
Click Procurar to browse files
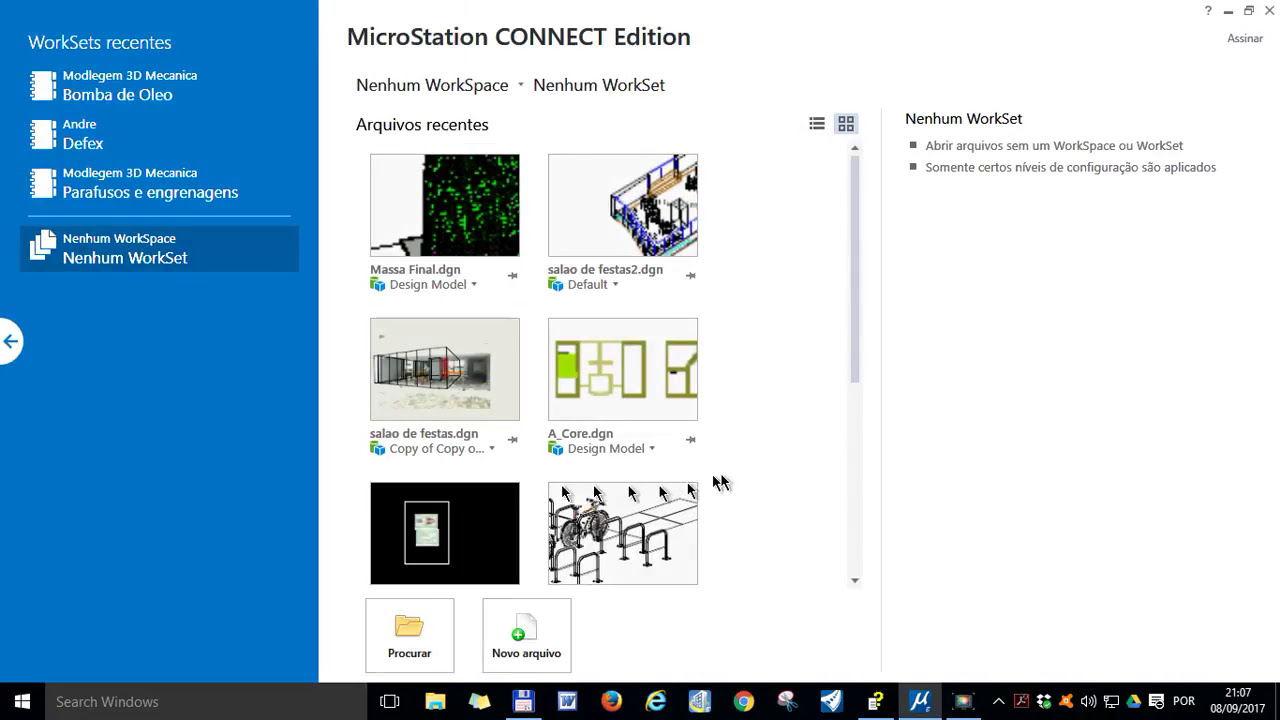[x=410, y=635]
